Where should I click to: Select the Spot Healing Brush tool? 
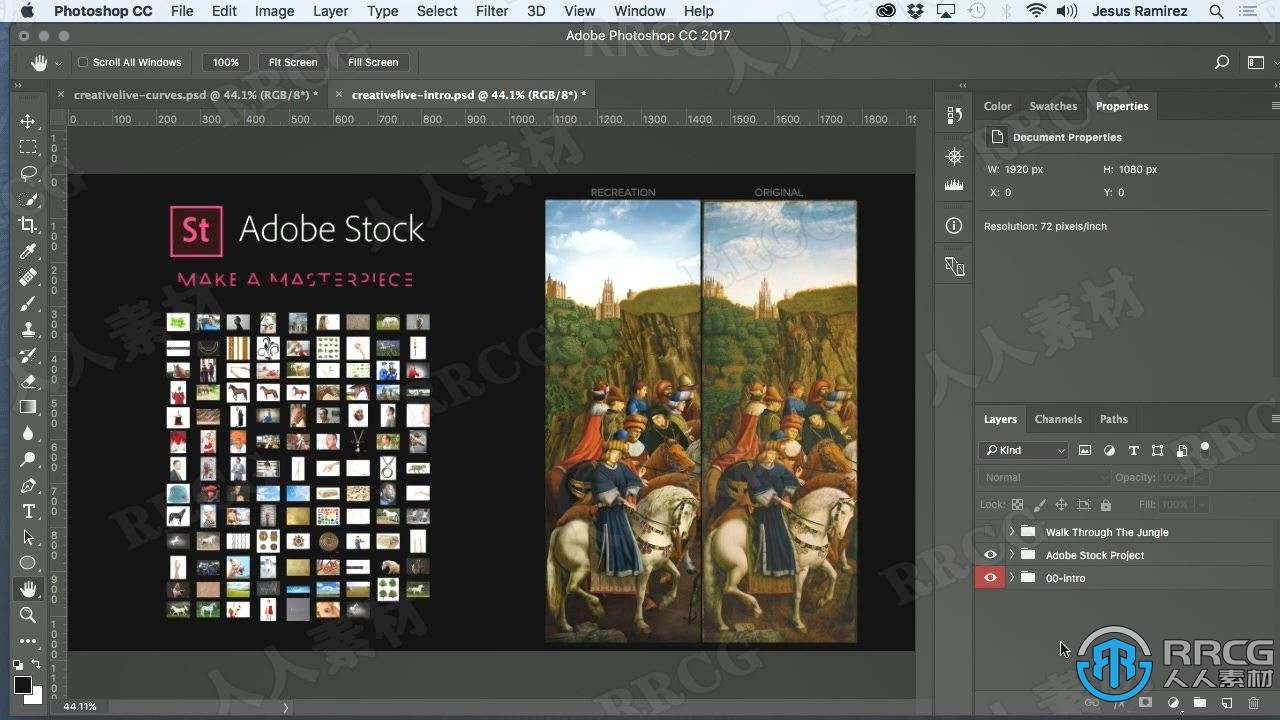[x=28, y=277]
